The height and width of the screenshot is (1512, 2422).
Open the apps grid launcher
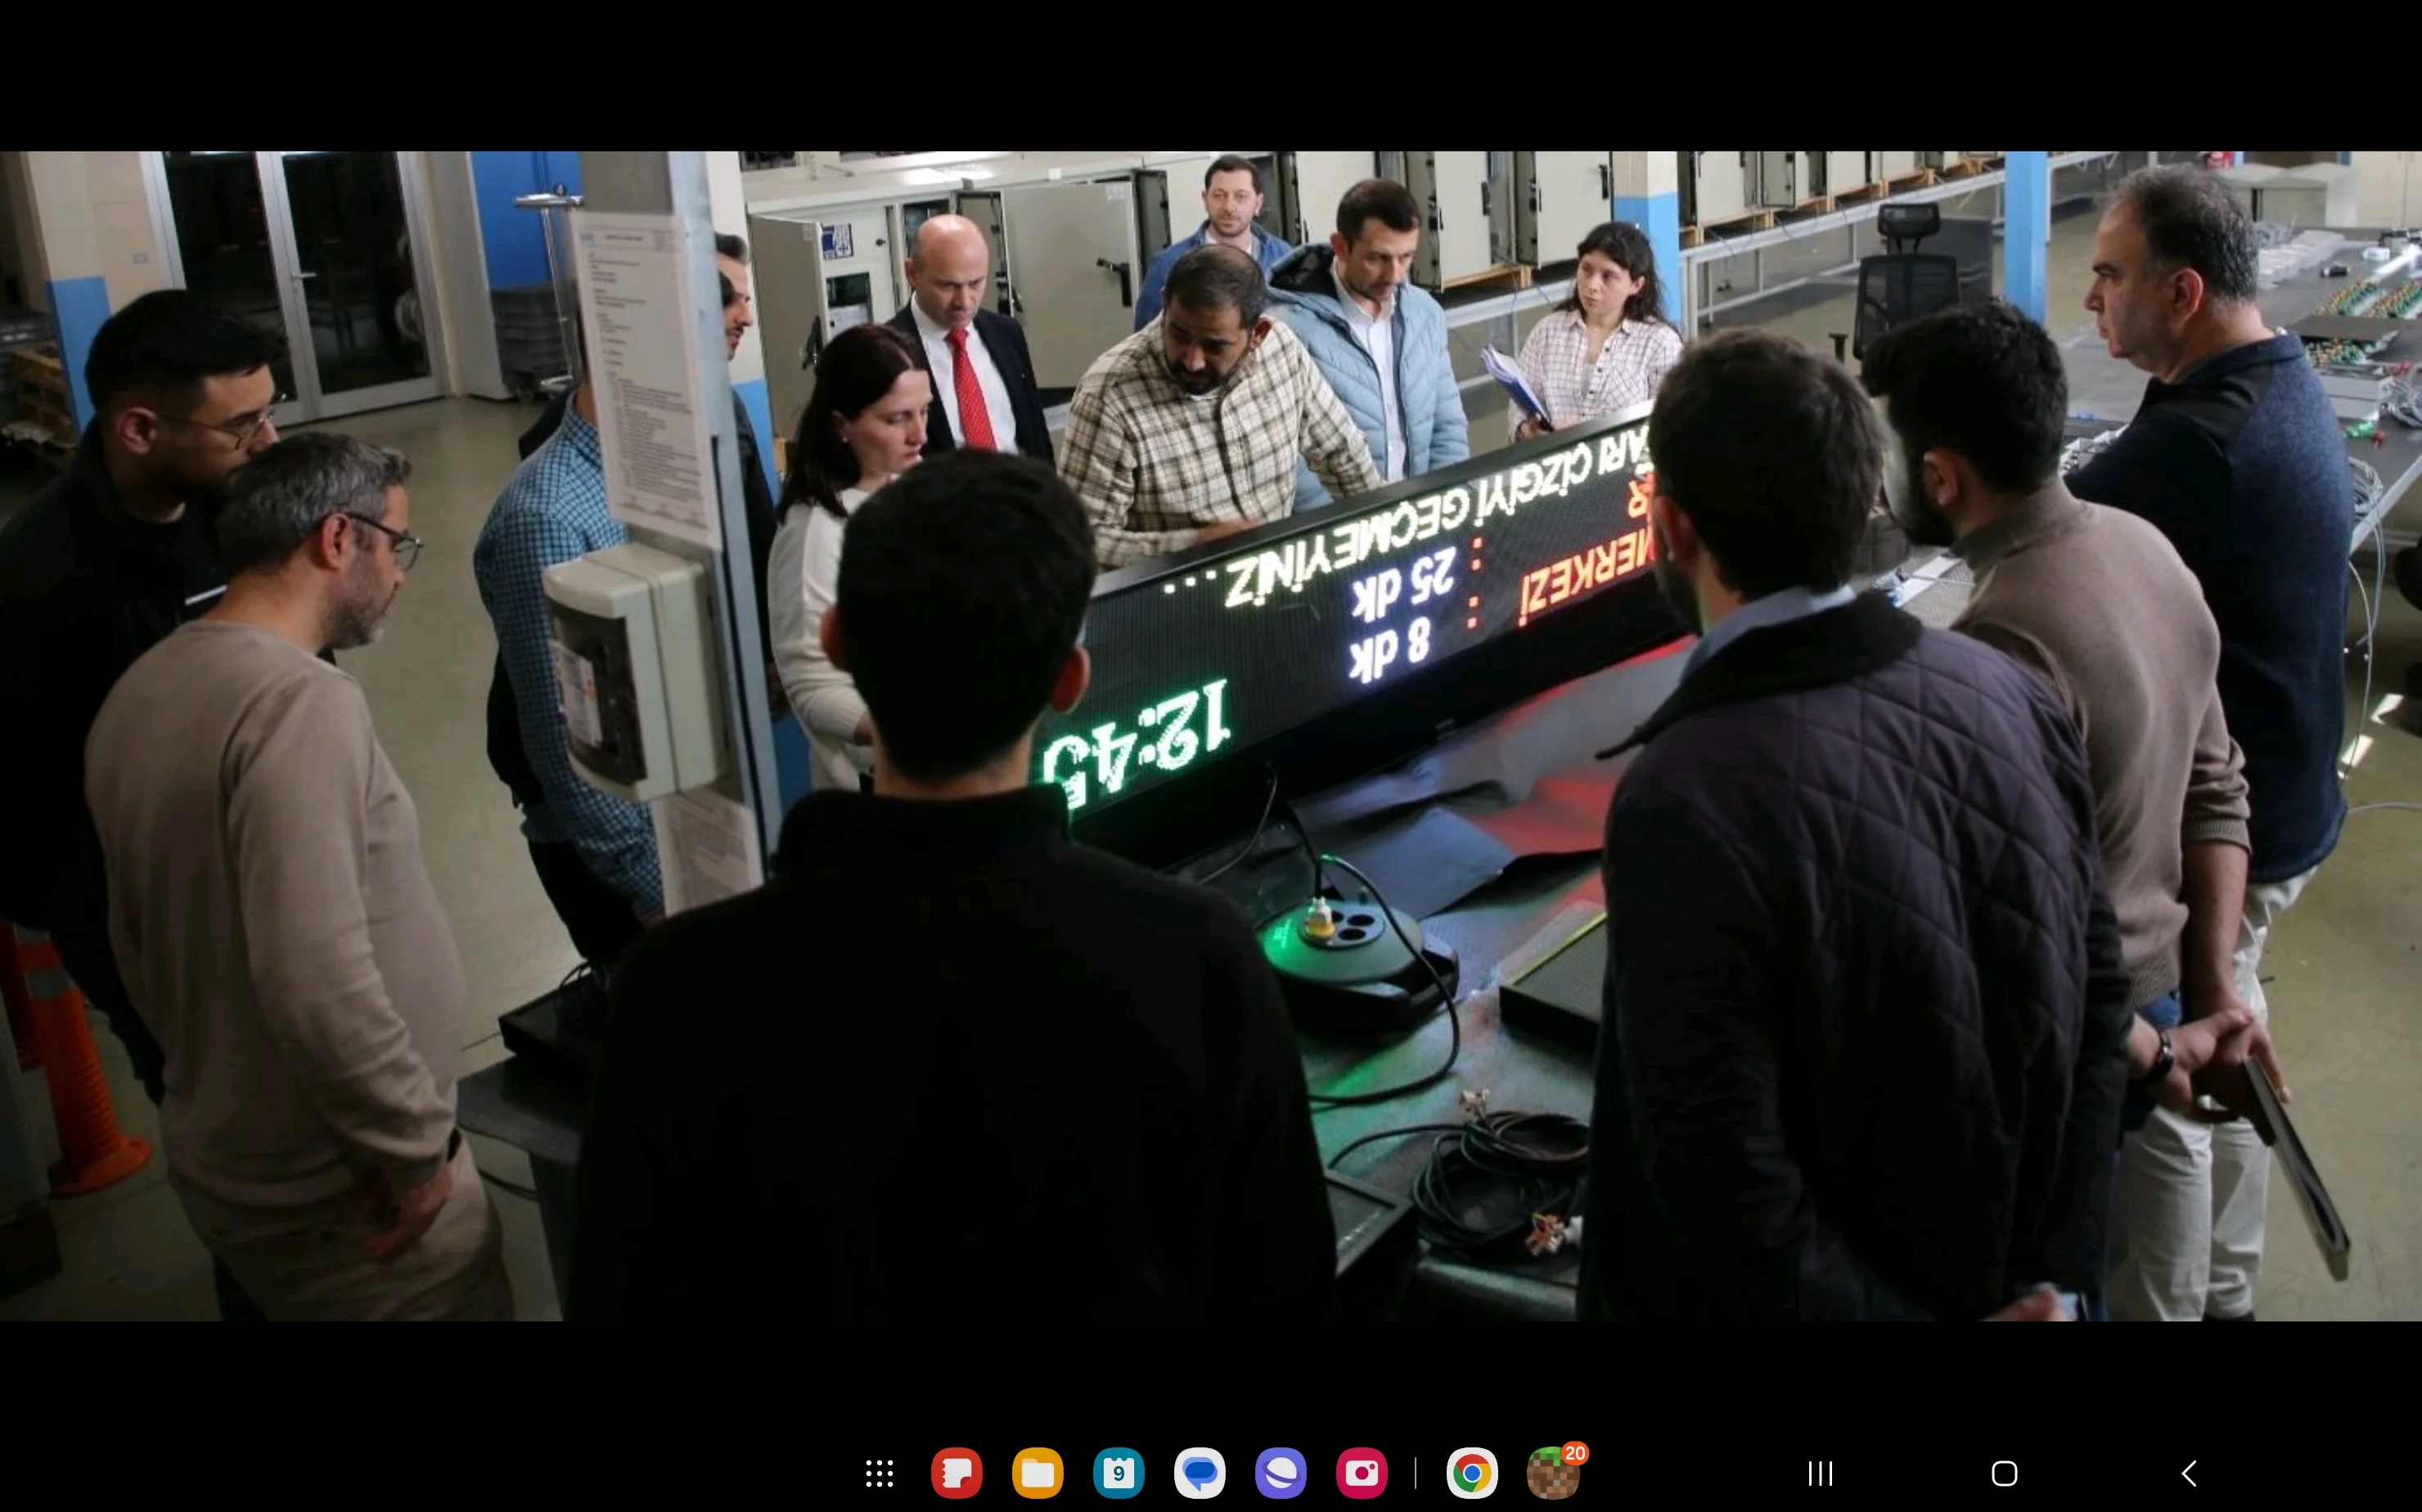[x=879, y=1473]
